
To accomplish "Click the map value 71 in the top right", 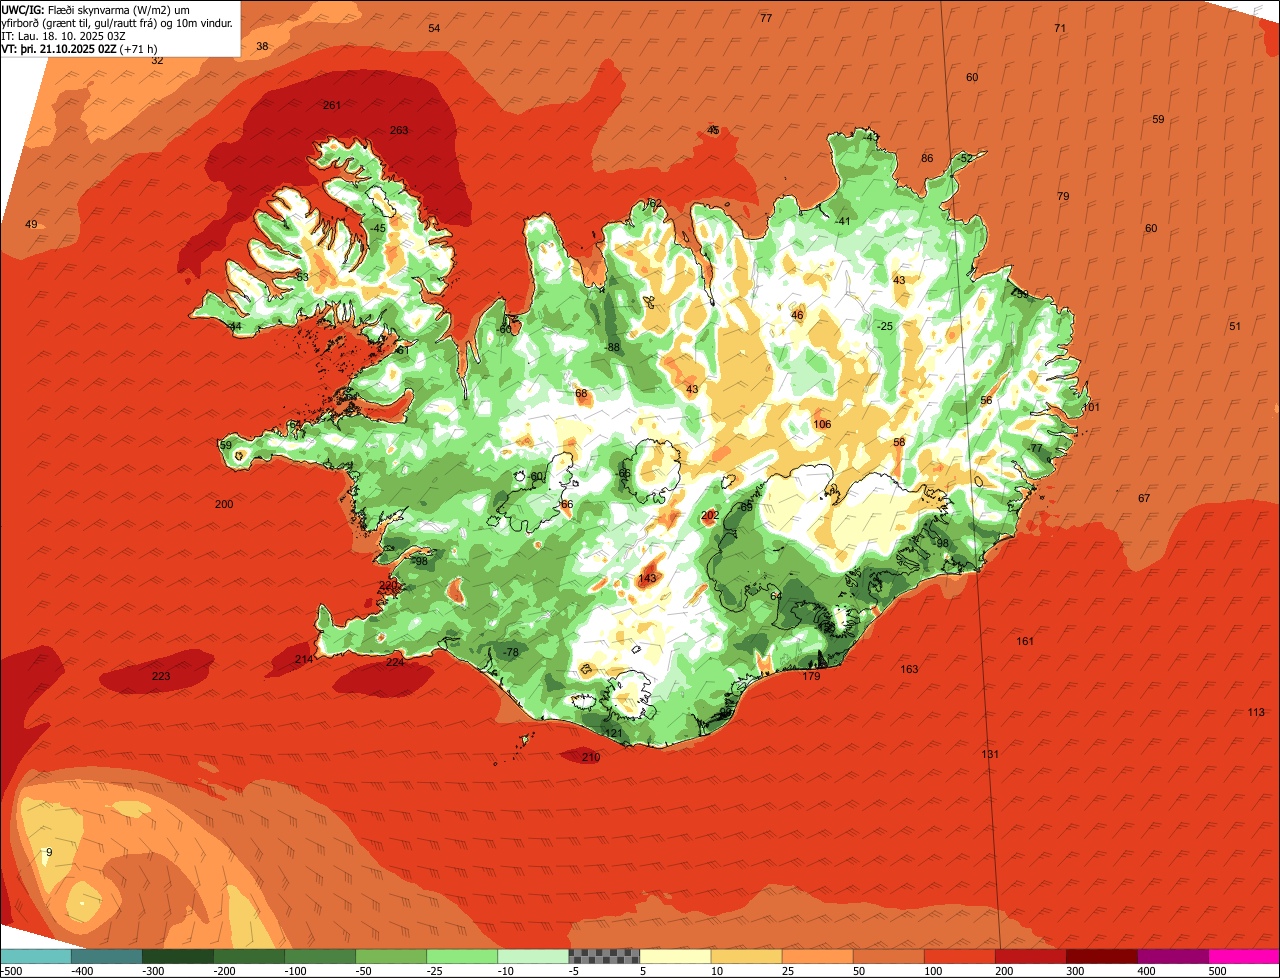I will click(1060, 29).
